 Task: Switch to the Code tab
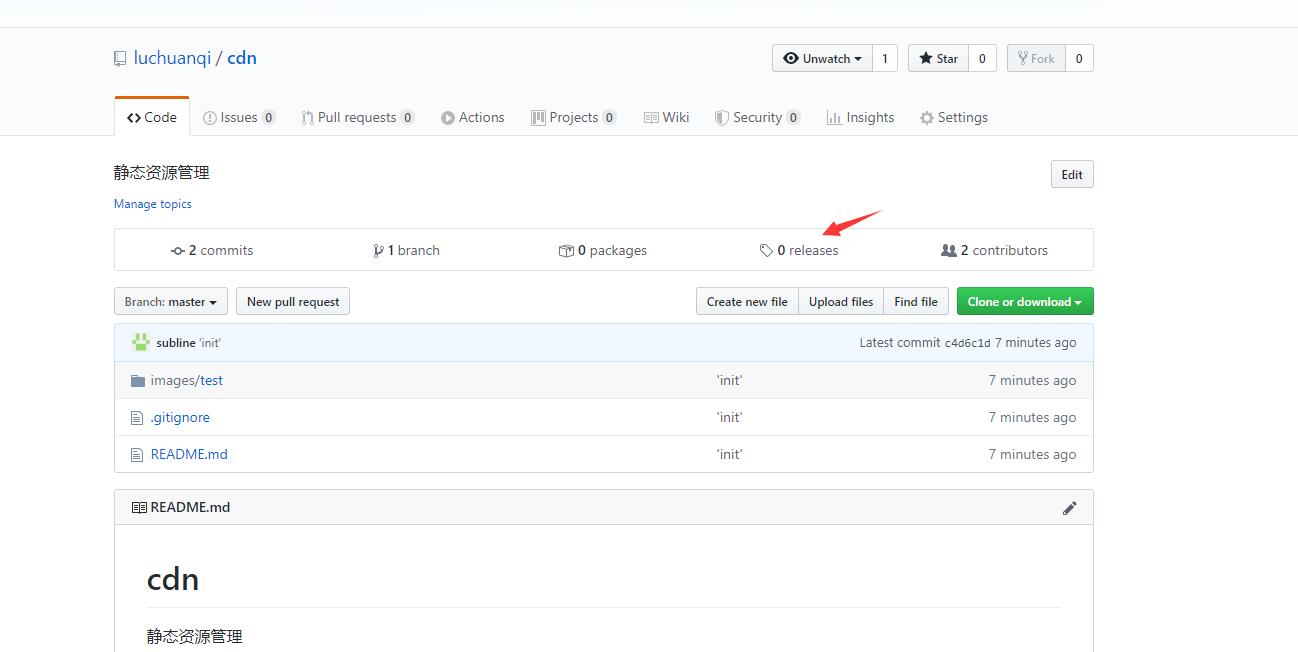coord(152,117)
